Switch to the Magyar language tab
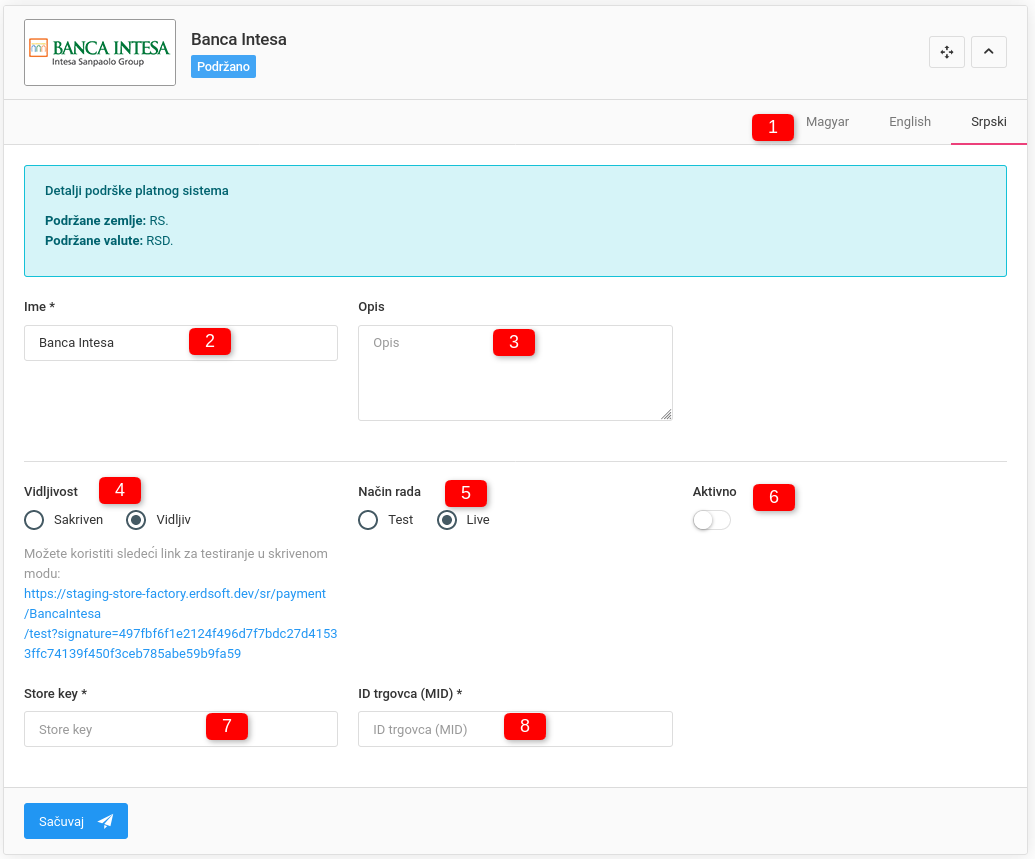Image resolution: width=1035 pixels, height=859 pixels. click(827, 122)
